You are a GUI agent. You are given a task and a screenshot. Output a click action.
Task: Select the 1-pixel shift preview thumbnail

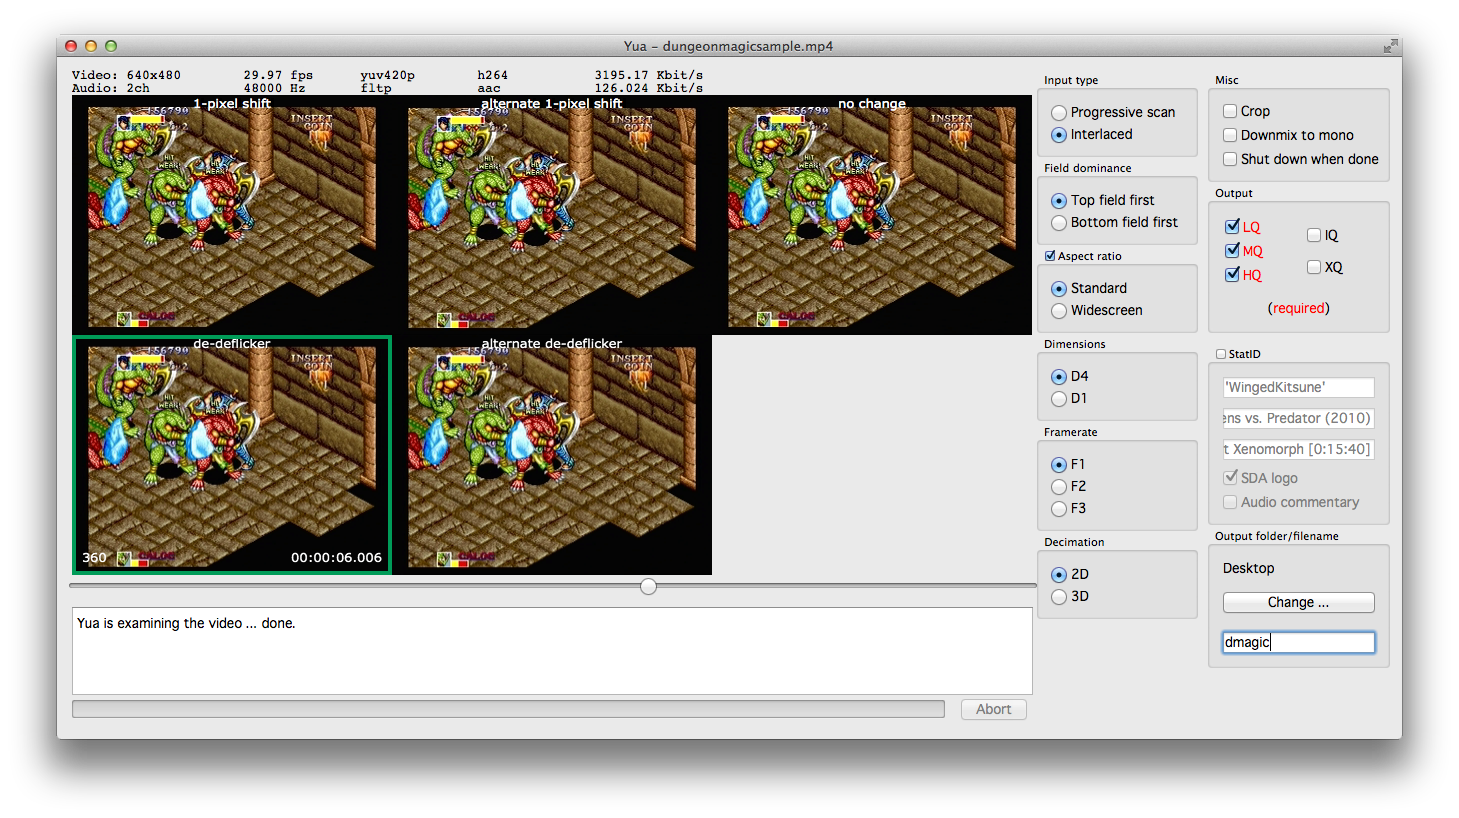[x=232, y=215]
